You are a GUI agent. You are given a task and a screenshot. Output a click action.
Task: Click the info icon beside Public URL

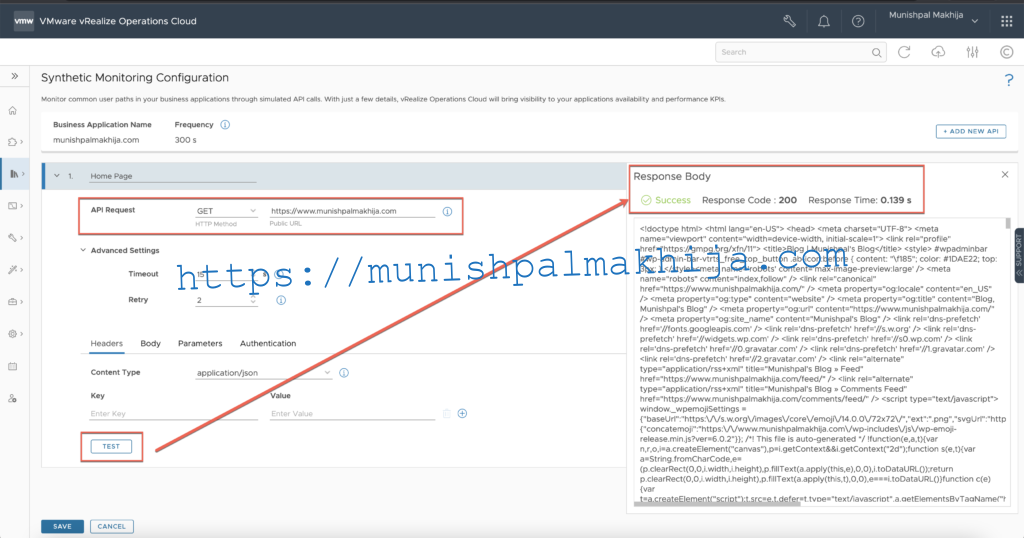[447, 212]
